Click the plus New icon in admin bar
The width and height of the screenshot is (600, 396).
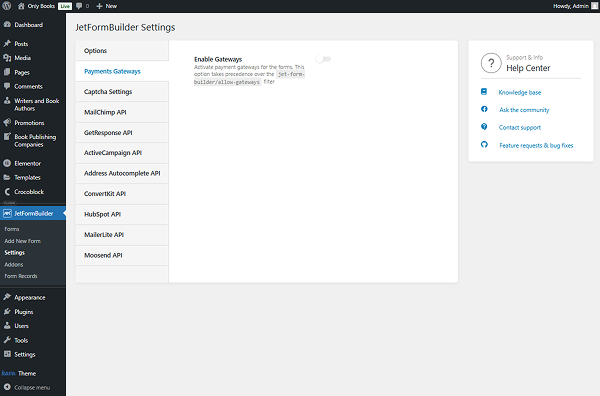pyautogui.click(x=99, y=6)
